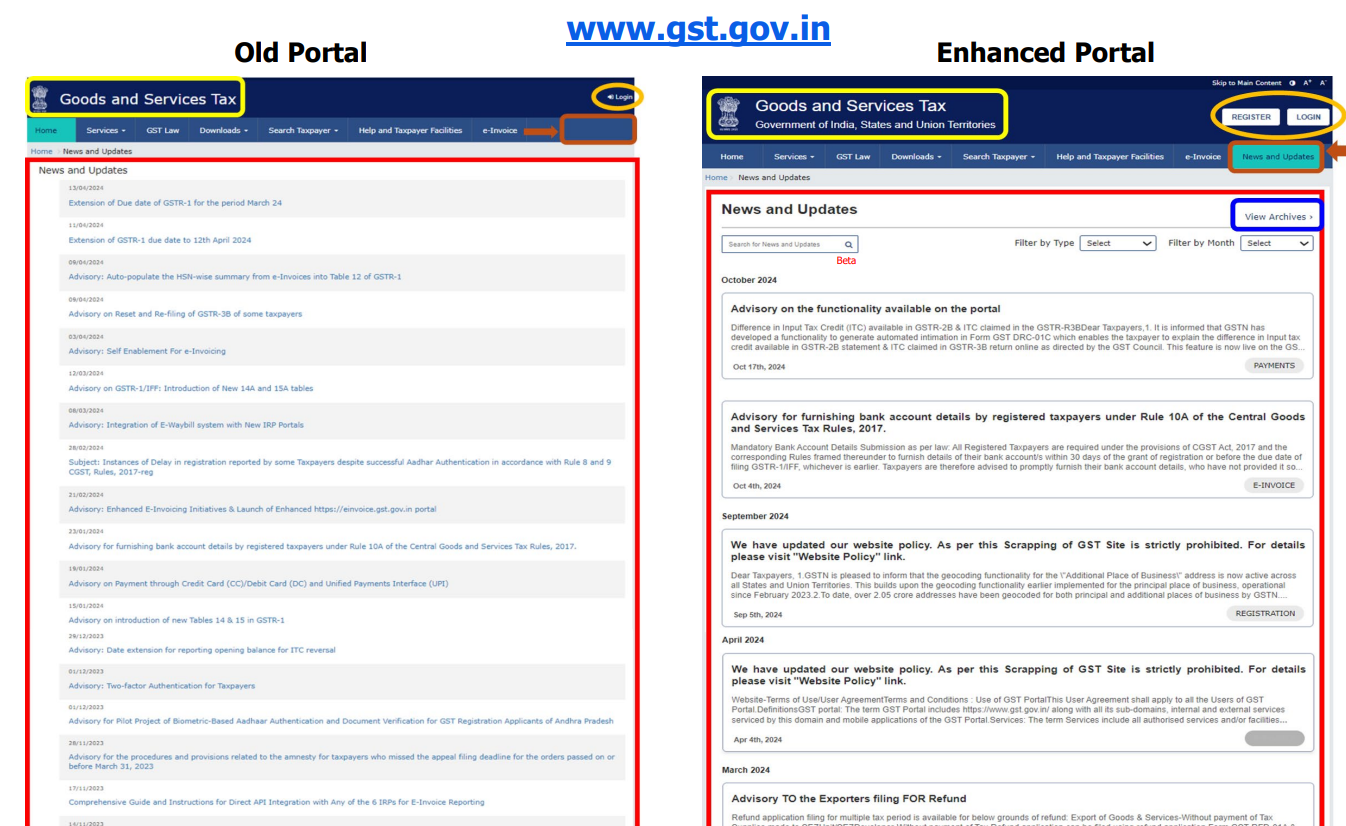The width and height of the screenshot is (1346, 826).
Task: Open 'Advisory TO the Exporters filing FOR Refund'
Action: click(848, 799)
